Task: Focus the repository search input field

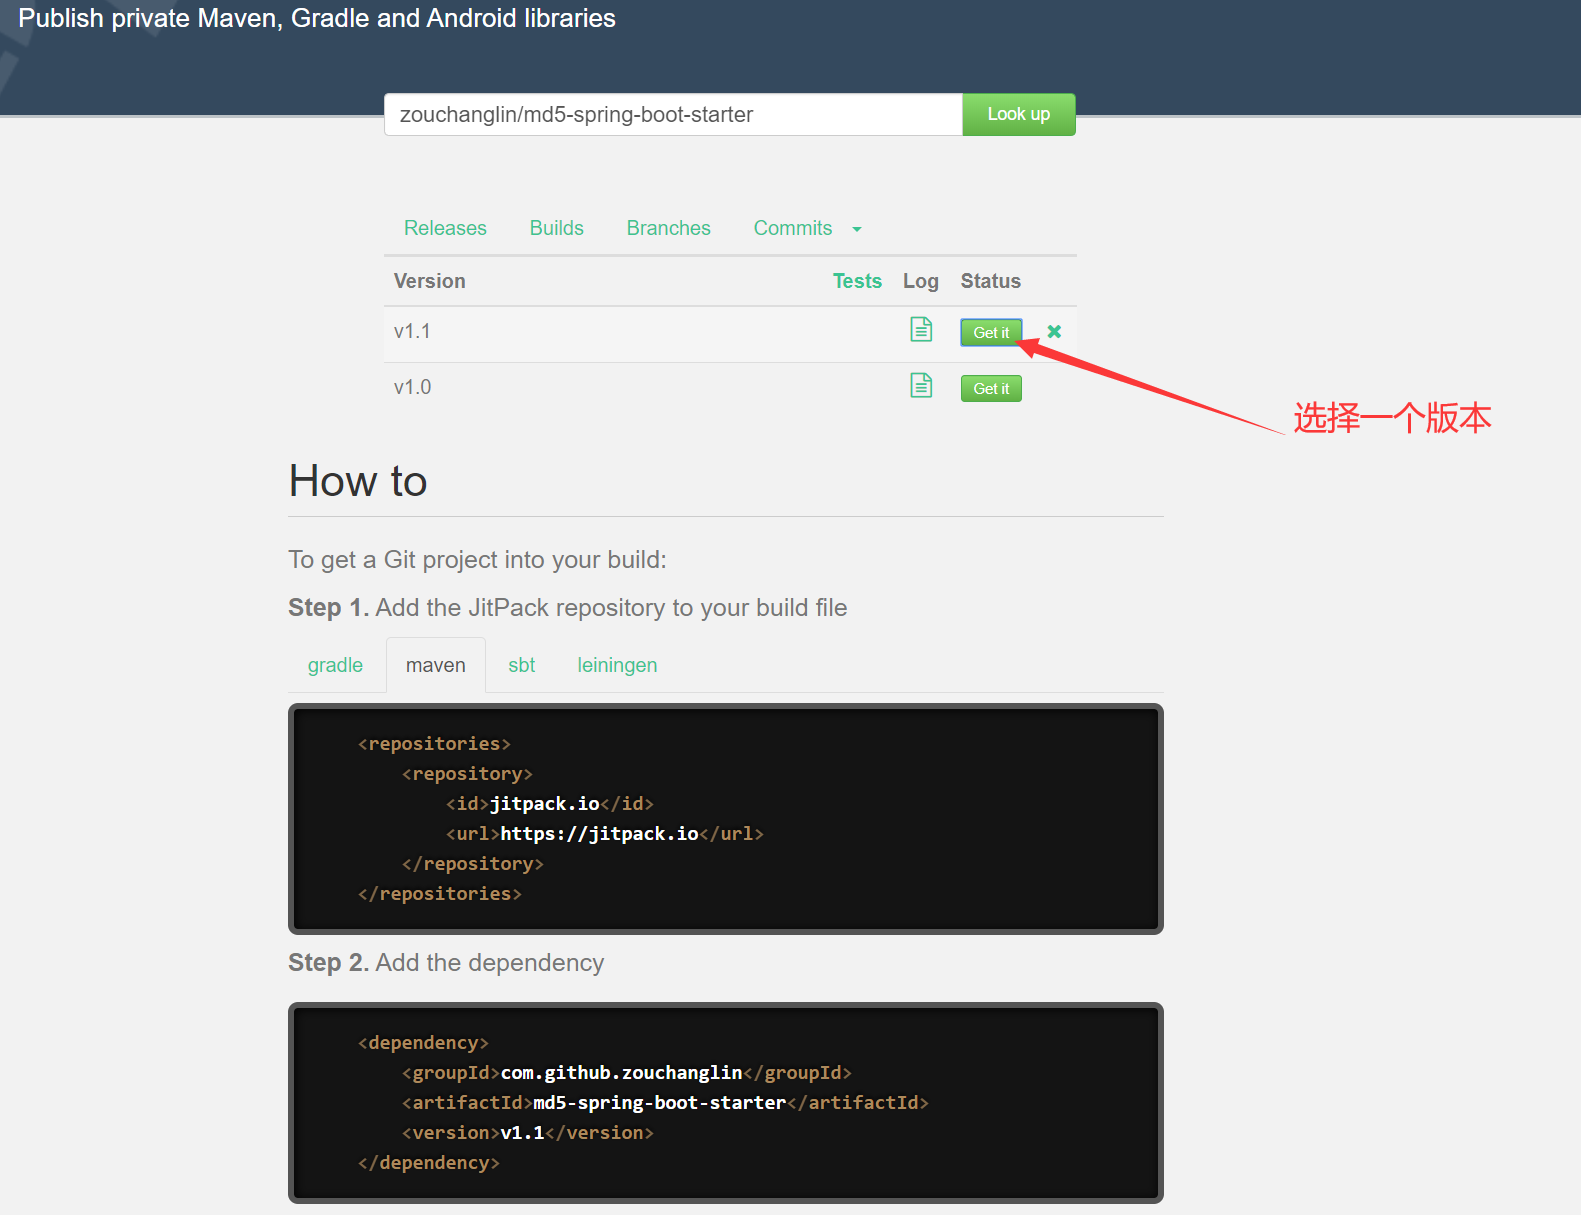Action: point(672,114)
